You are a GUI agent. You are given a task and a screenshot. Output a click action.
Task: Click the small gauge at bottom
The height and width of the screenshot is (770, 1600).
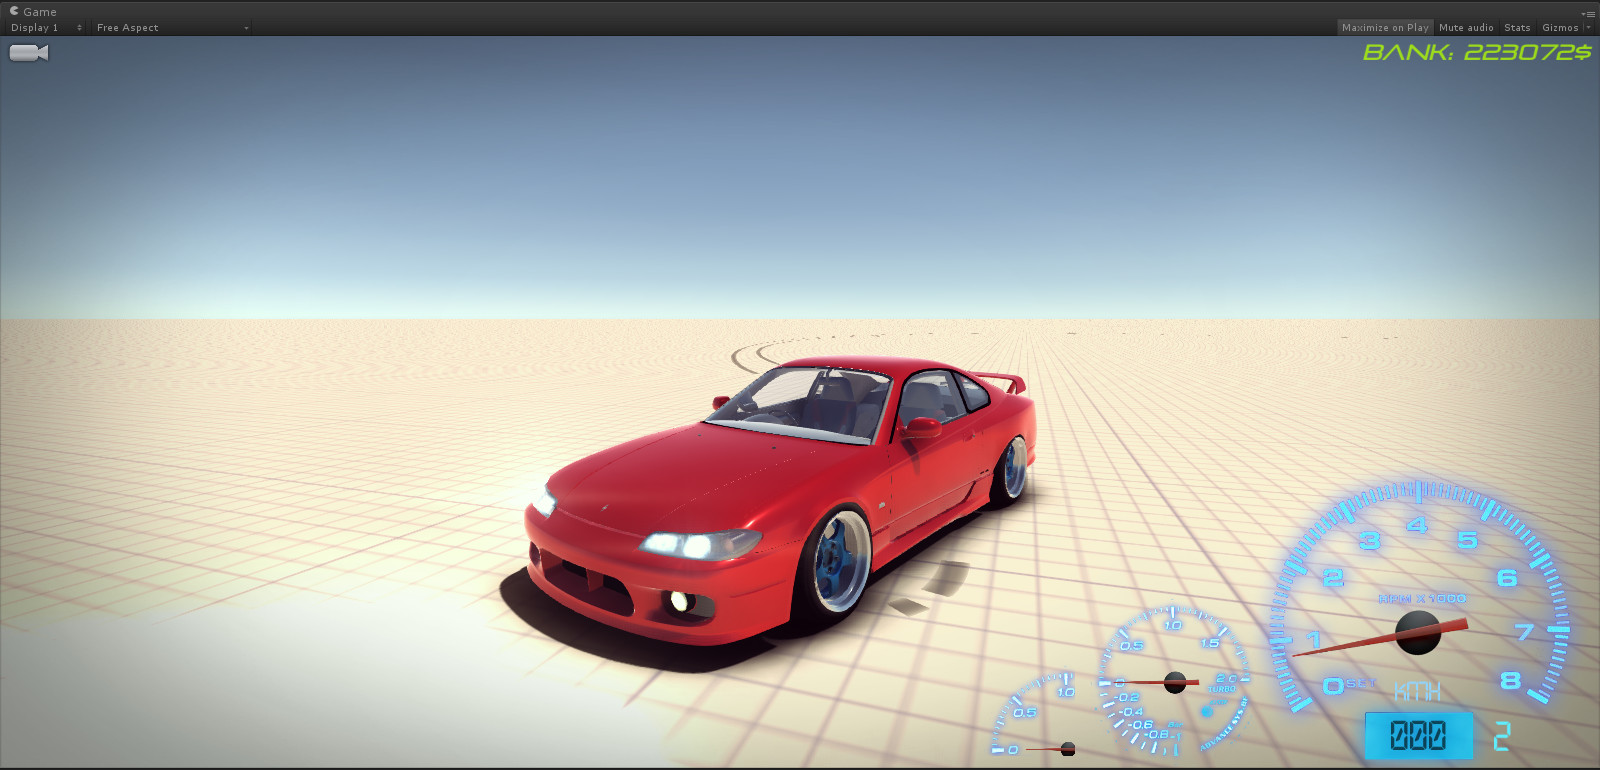pos(1035,715)
